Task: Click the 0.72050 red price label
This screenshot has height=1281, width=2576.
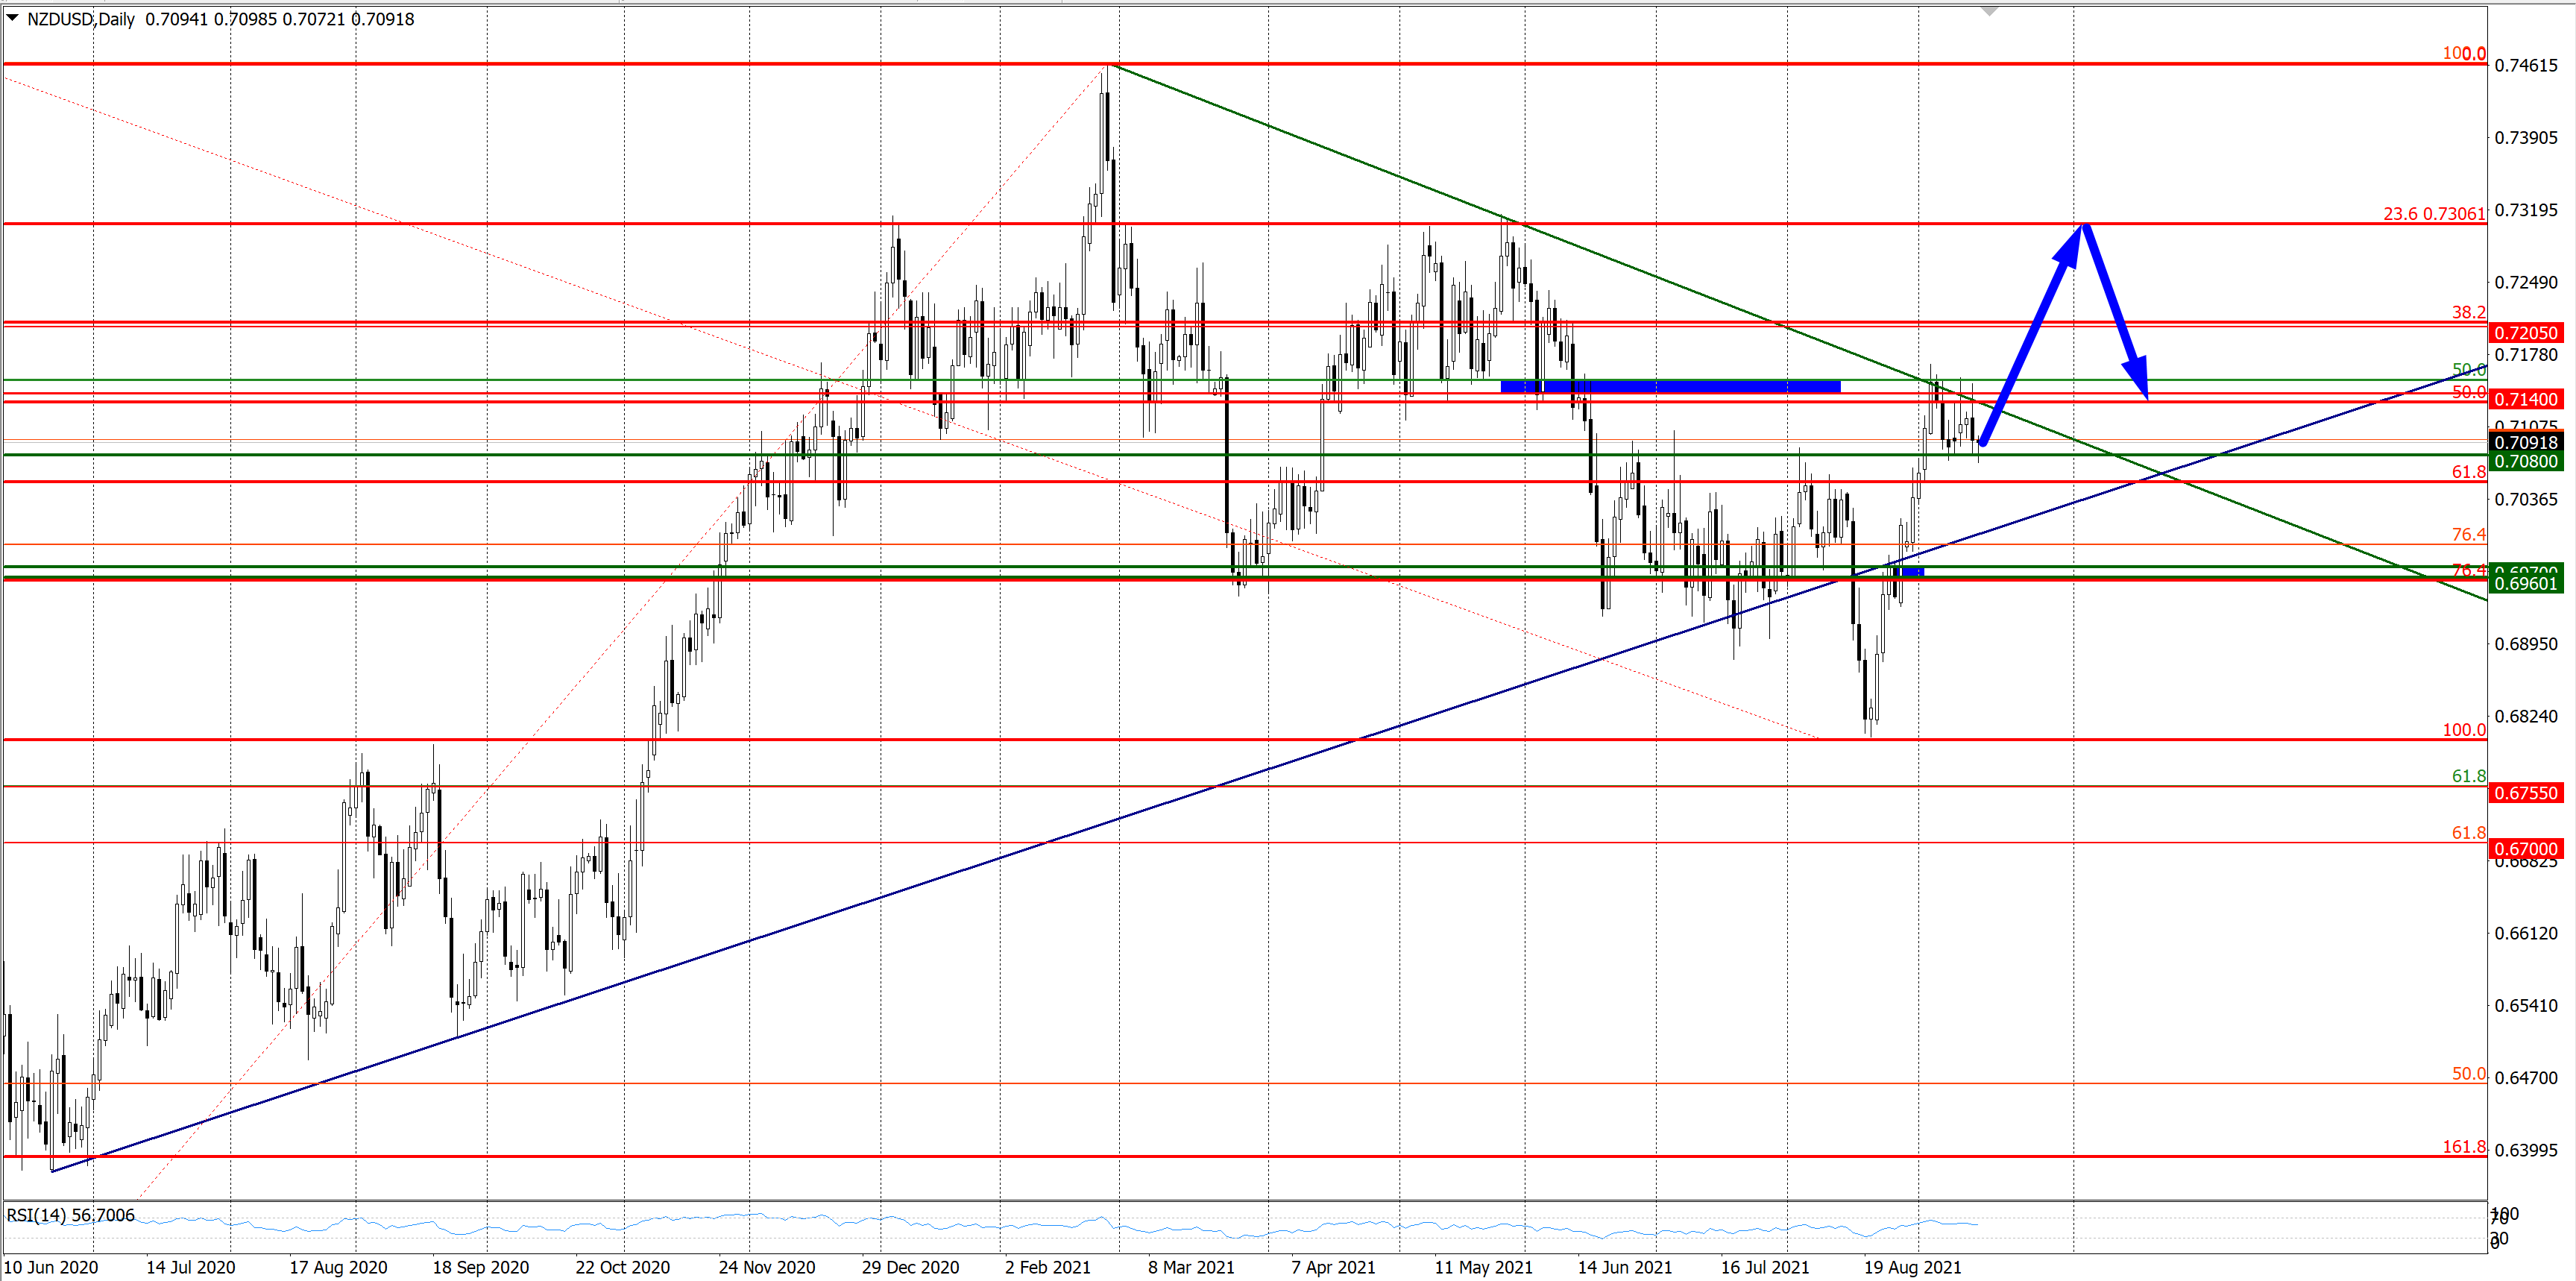Action: (2525, 333)
